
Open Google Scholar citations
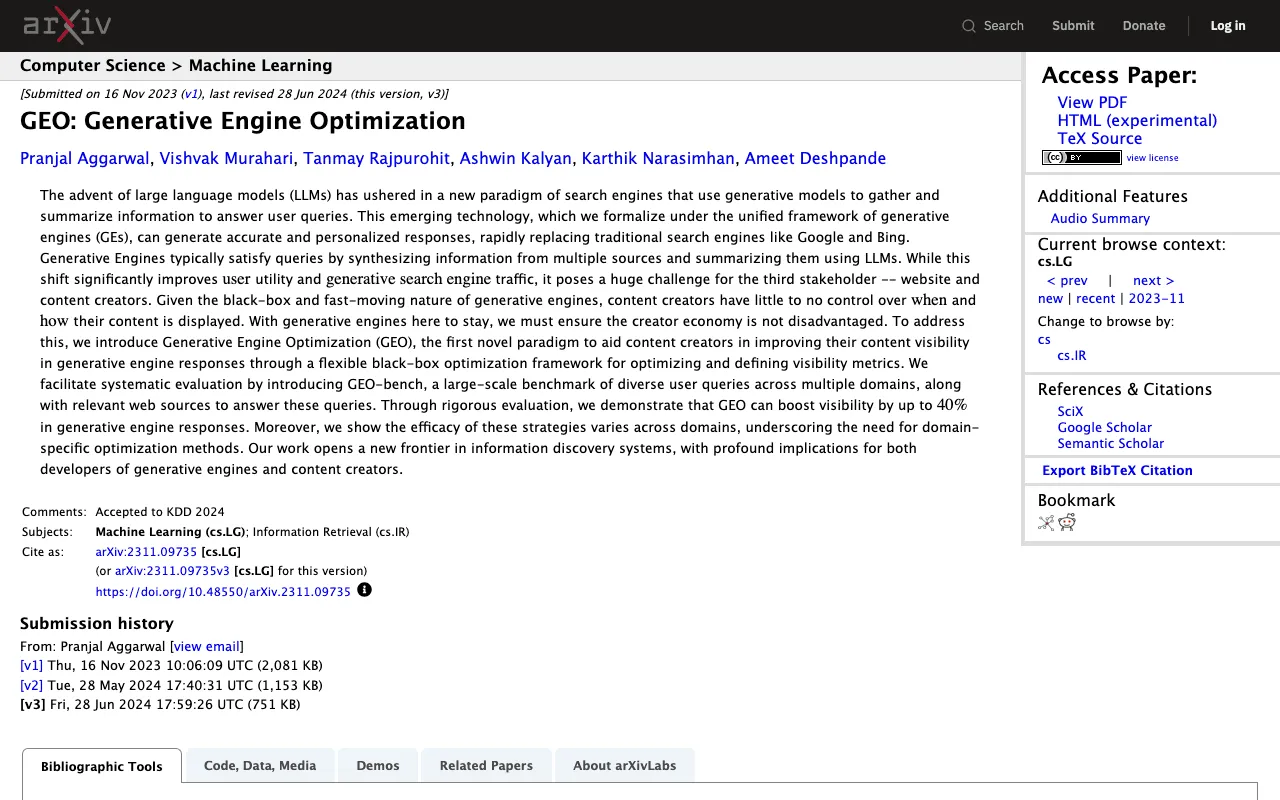click(x=1105, y=428)
